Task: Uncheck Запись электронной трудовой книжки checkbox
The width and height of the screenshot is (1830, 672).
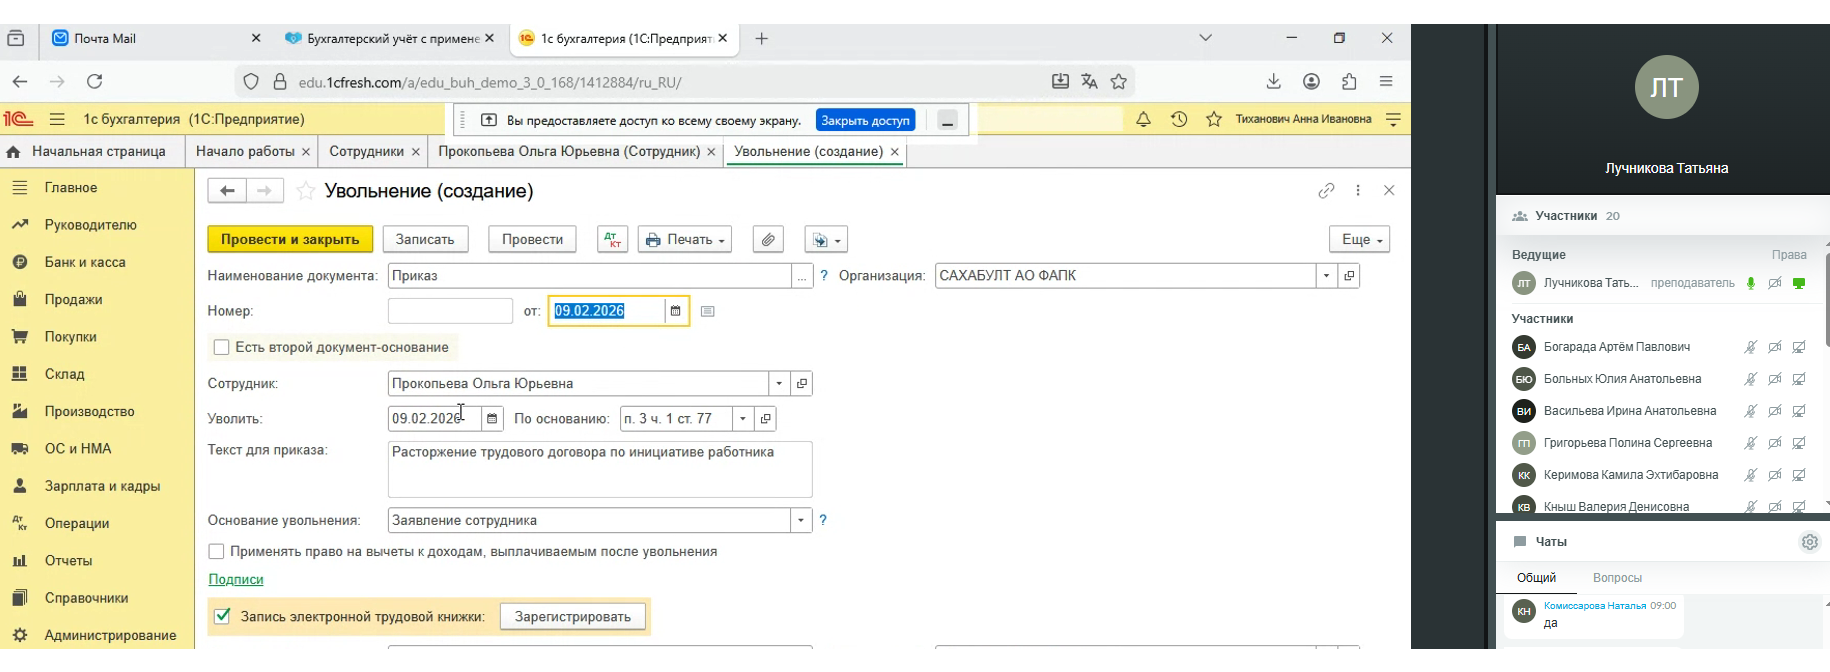Action: [222, 616]
